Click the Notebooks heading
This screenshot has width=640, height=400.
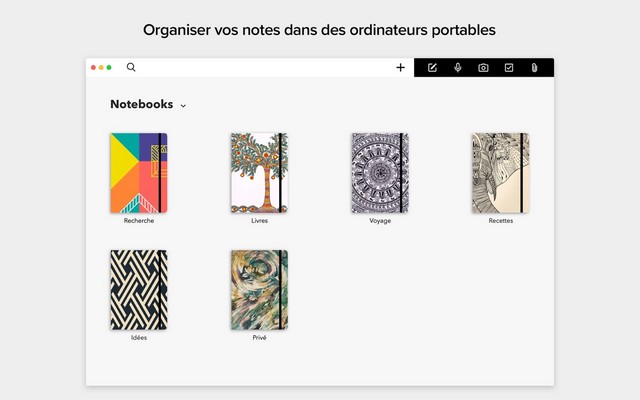coord(142,104)
